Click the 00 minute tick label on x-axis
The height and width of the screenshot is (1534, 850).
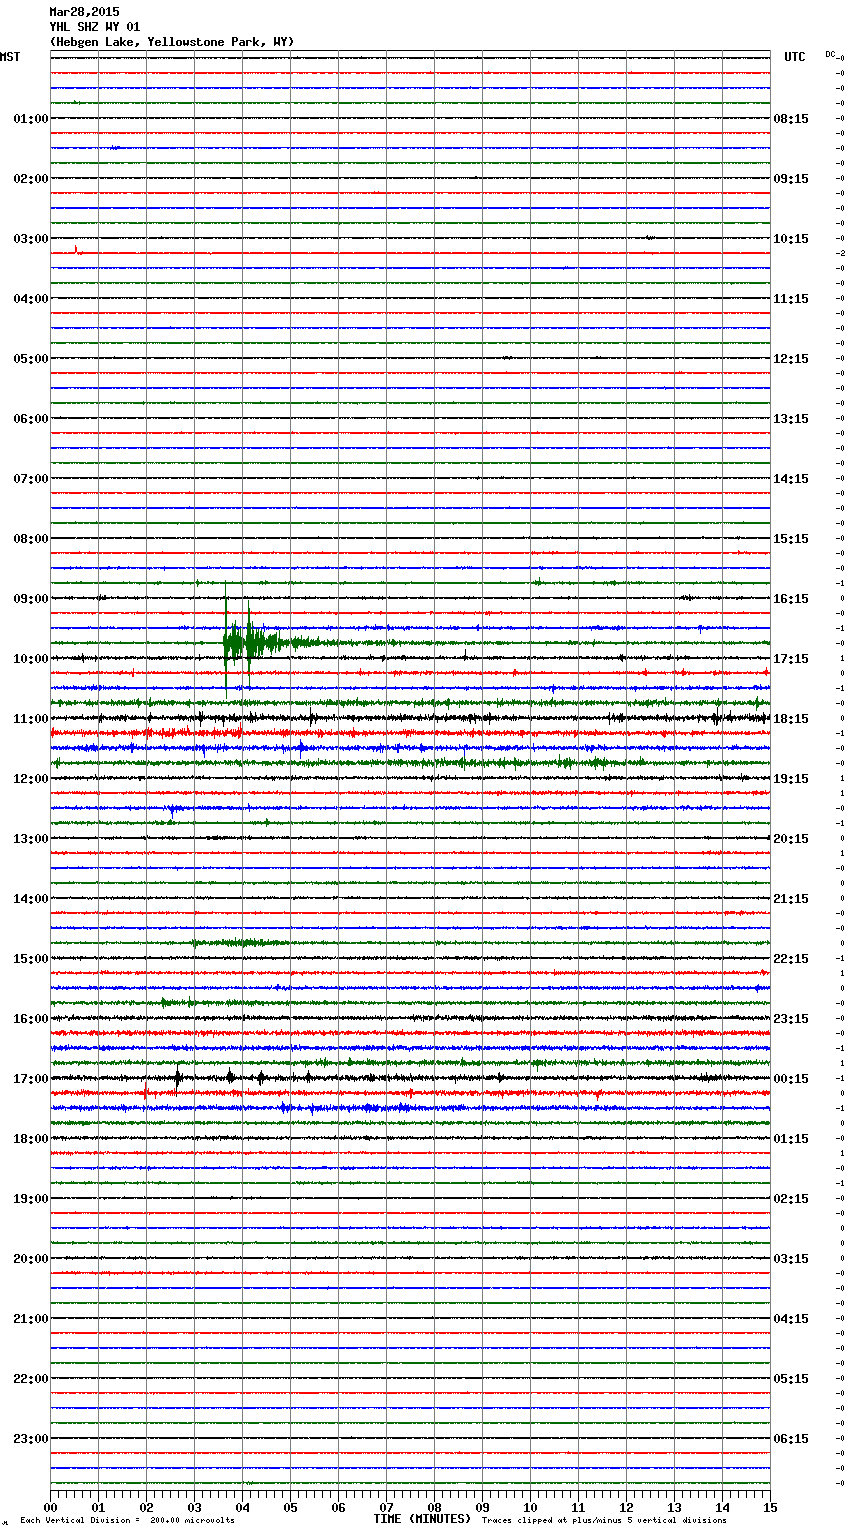point(51,1508)
